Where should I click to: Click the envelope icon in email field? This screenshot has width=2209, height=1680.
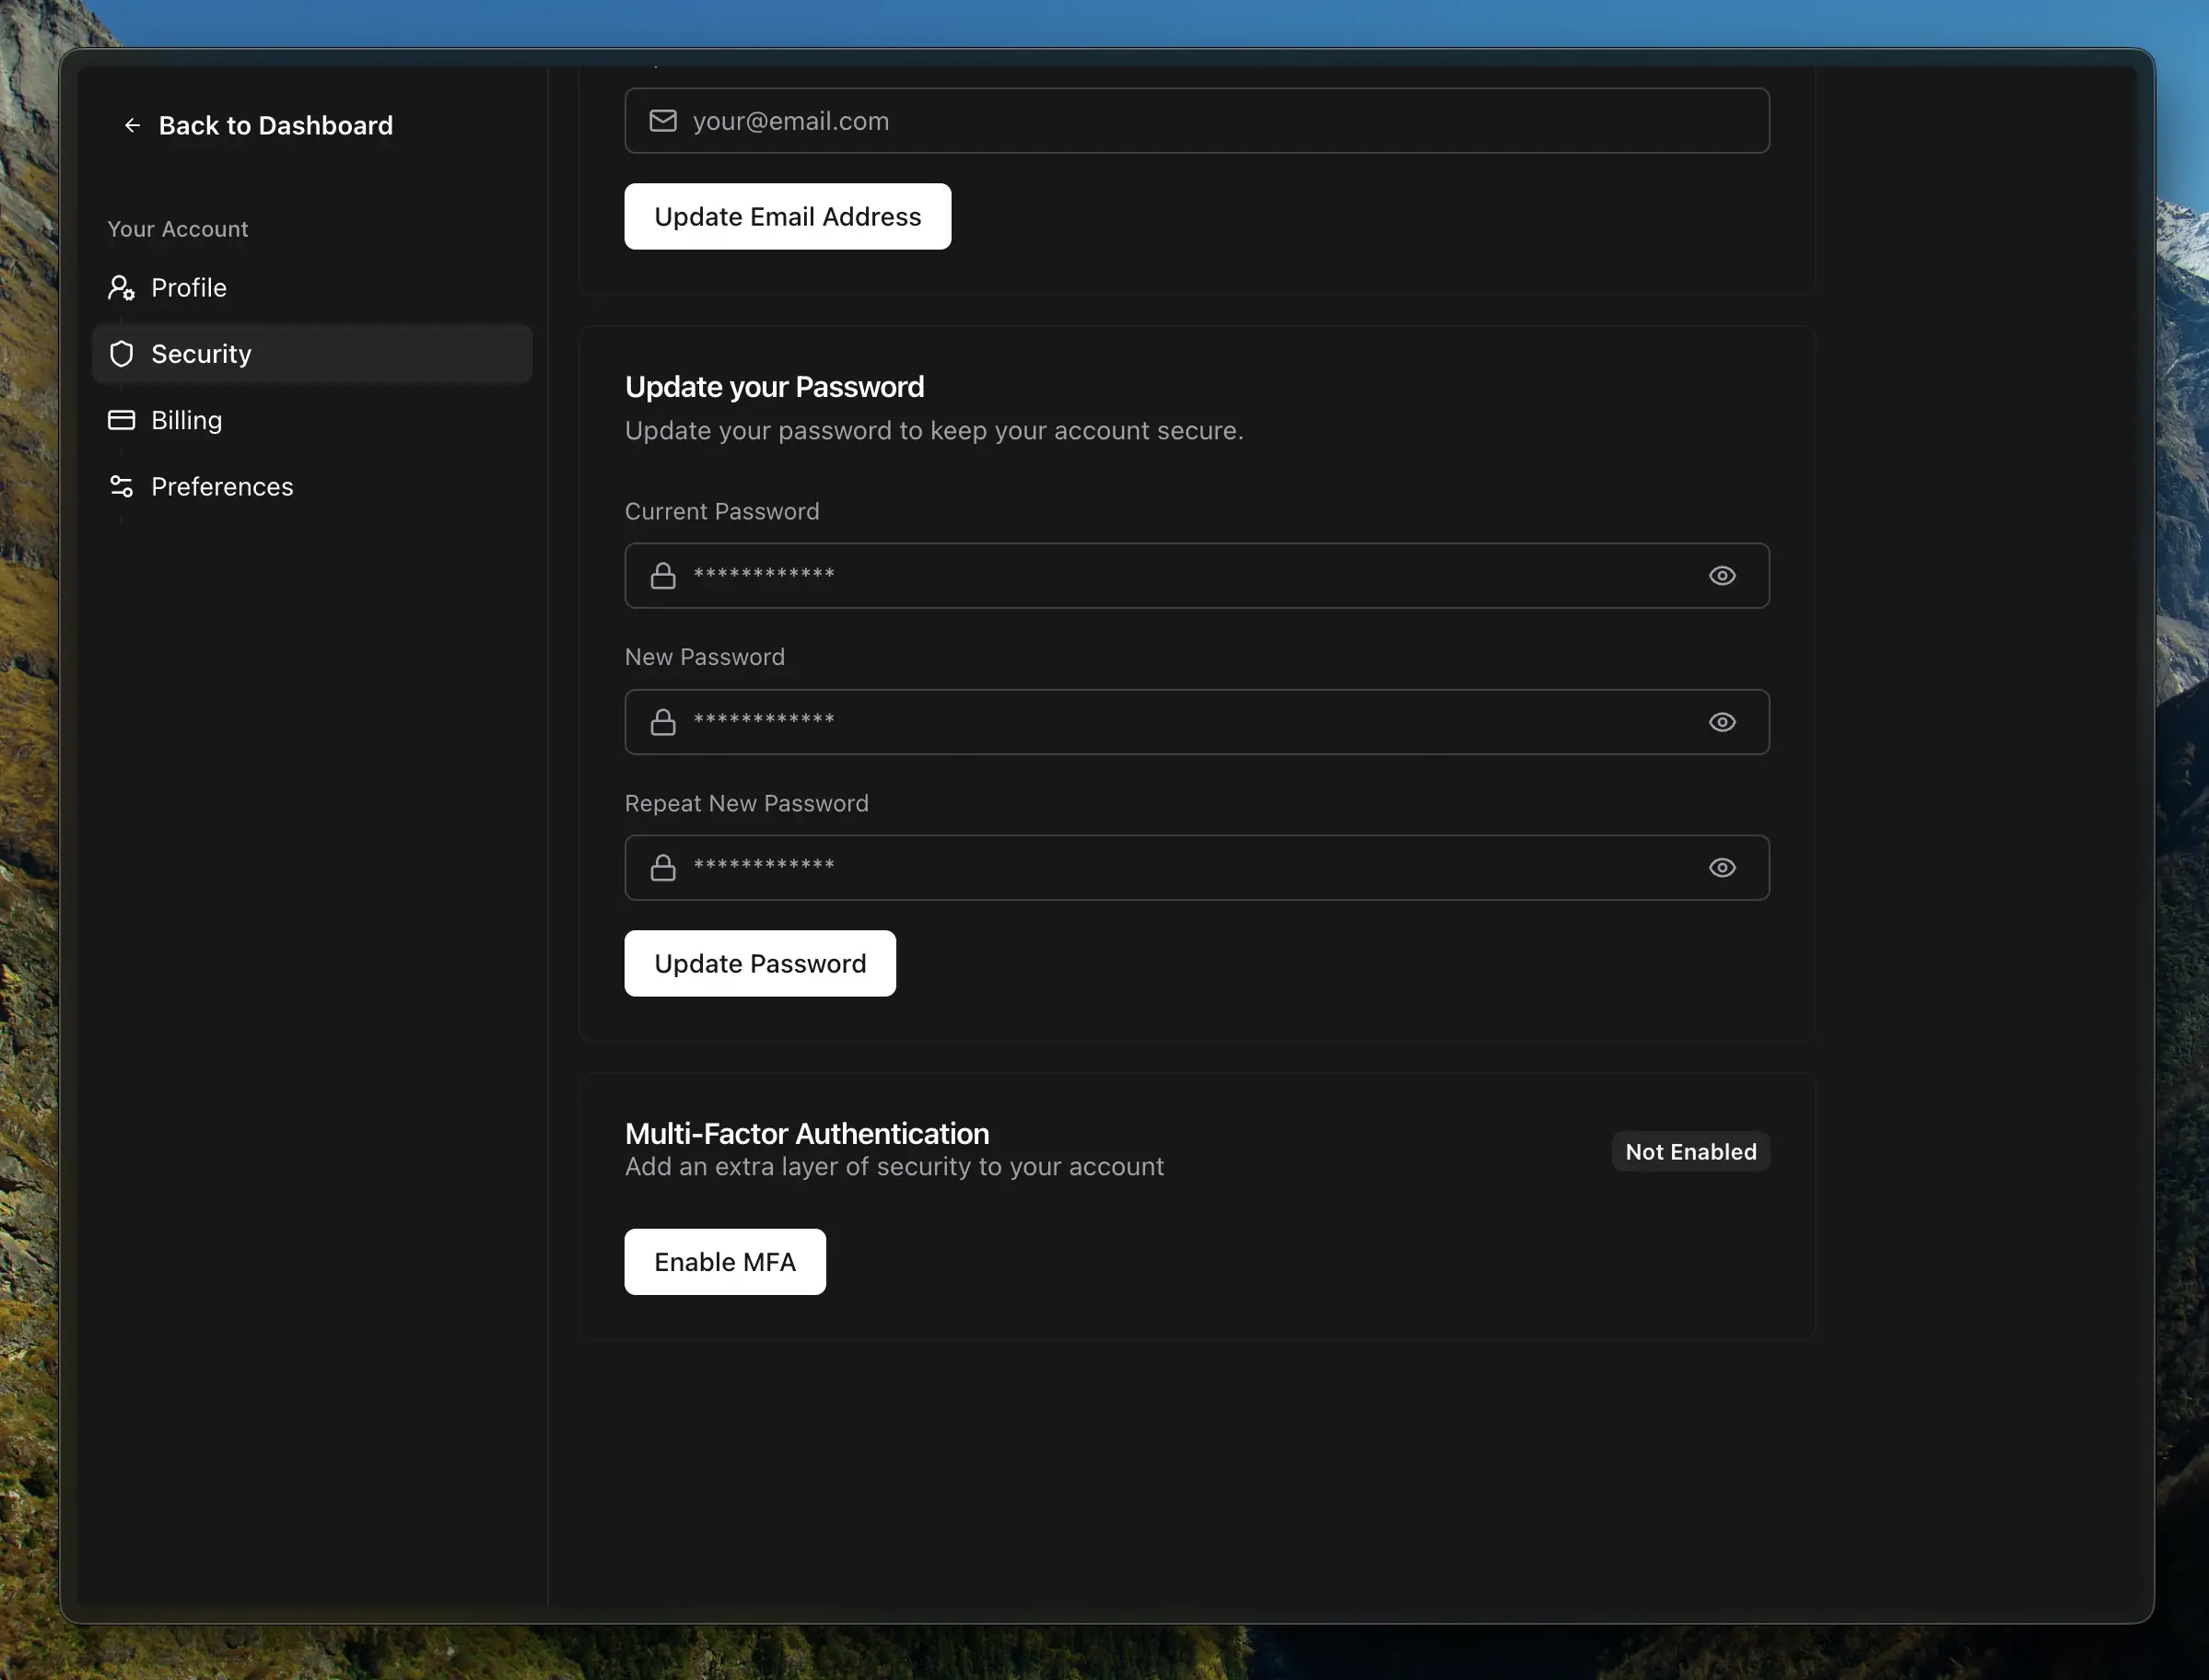click(x=663, y=120)
